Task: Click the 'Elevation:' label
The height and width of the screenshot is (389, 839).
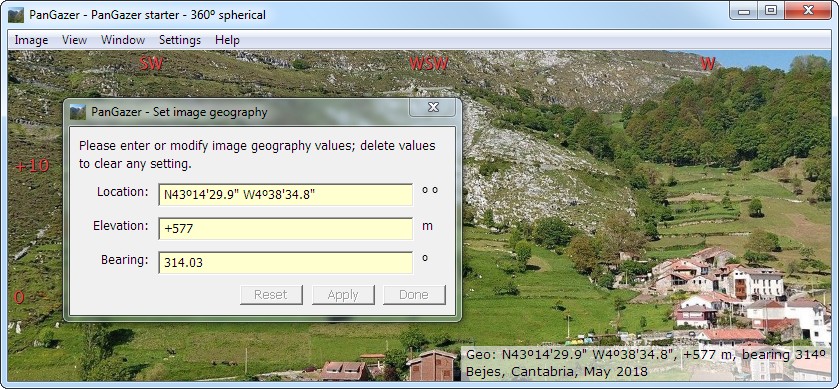Action: 120,226
